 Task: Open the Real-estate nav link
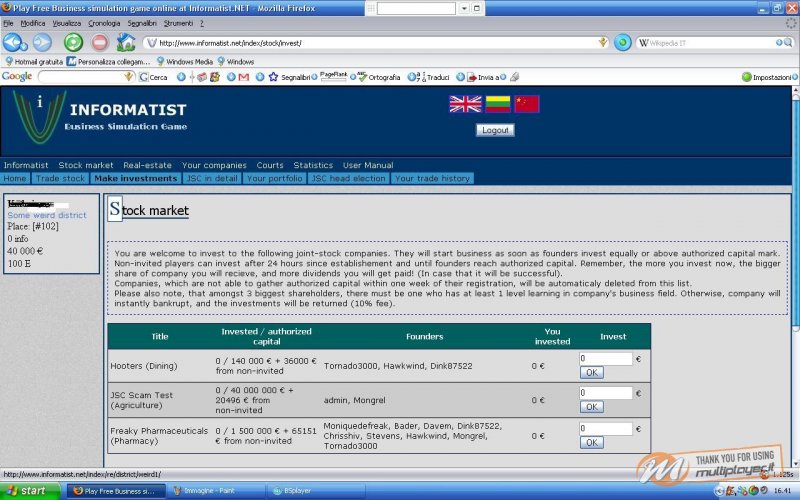tap(147, 165)
